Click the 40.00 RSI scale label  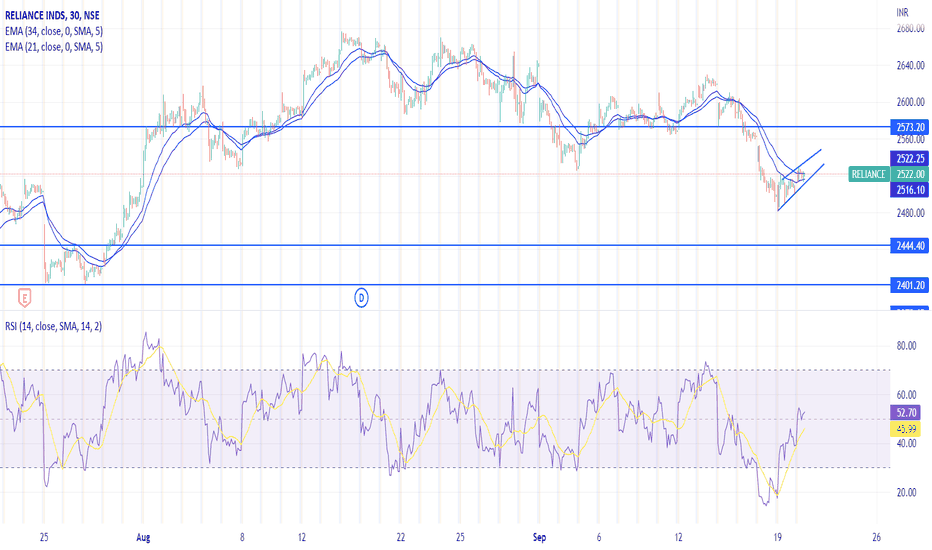[906, 444]
